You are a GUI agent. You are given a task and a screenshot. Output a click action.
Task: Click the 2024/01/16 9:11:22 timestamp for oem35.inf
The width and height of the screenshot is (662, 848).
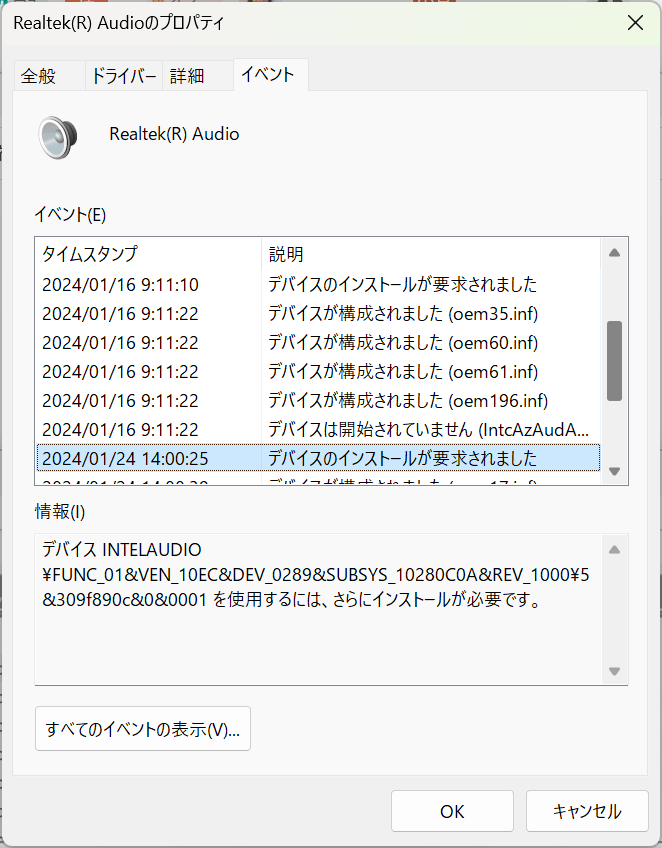tap(120, 314)
